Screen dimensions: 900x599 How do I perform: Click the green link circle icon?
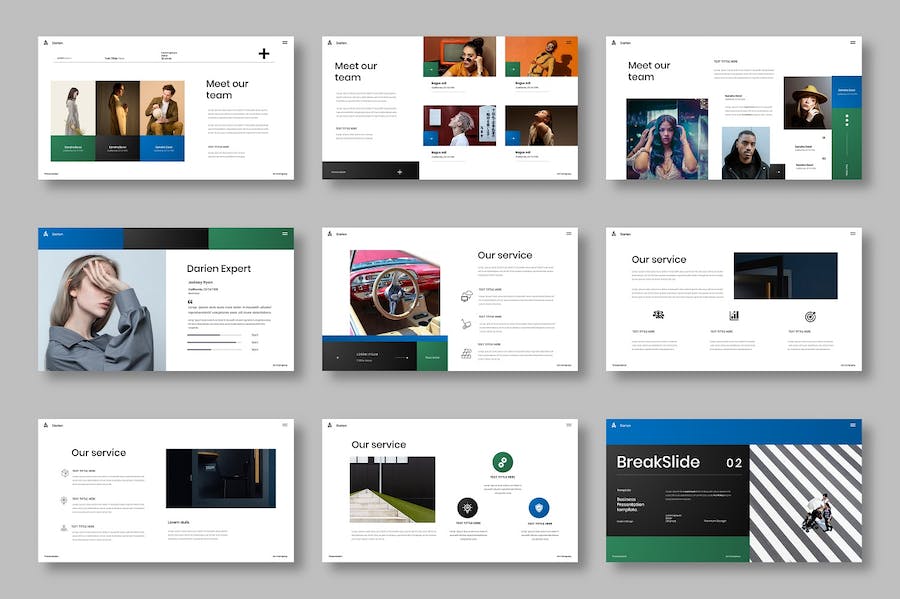(x=503, y=462)
